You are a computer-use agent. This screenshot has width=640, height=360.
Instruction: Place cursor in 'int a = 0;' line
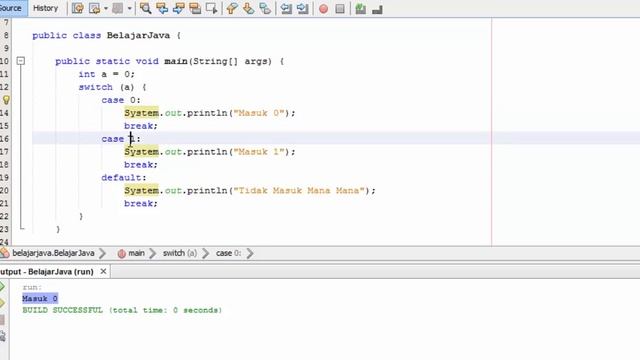point(107,74)
